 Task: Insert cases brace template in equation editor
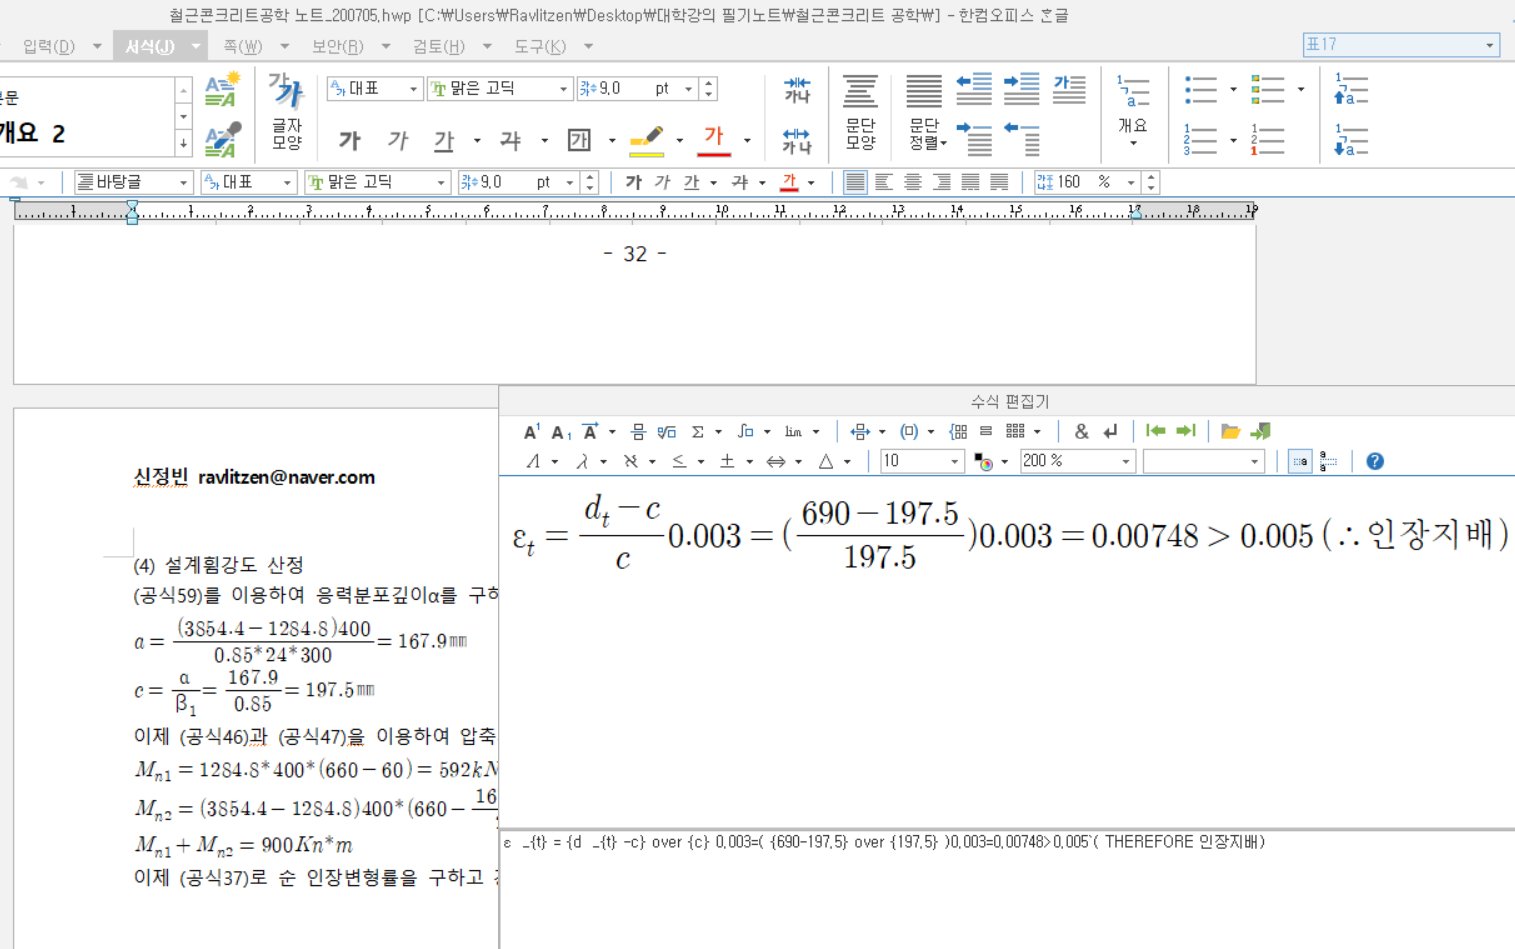[958, 431]
